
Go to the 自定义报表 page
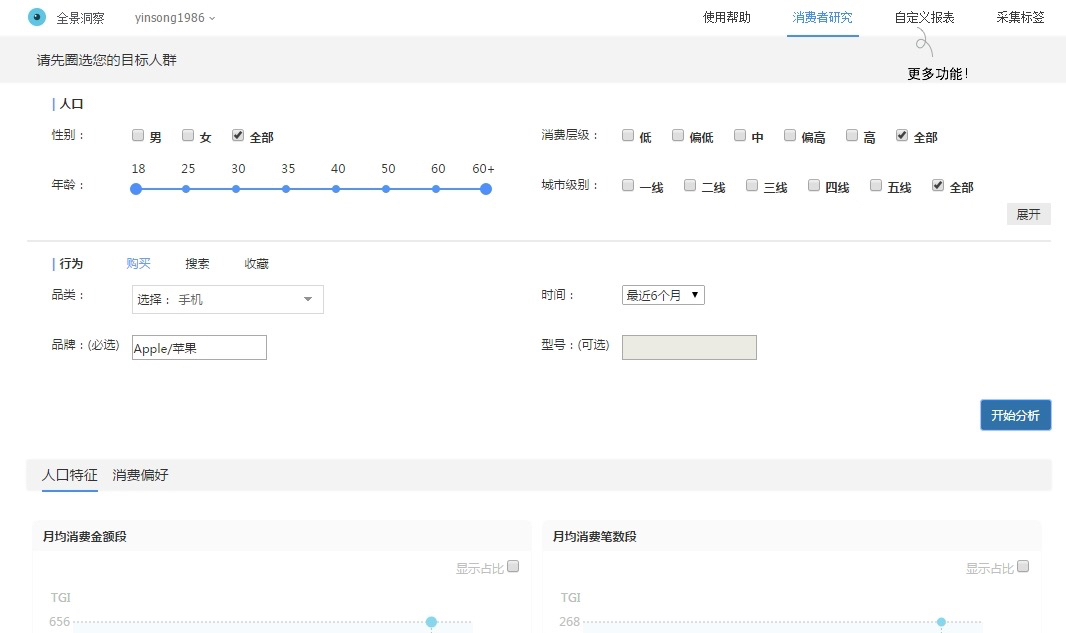(924, 18)
